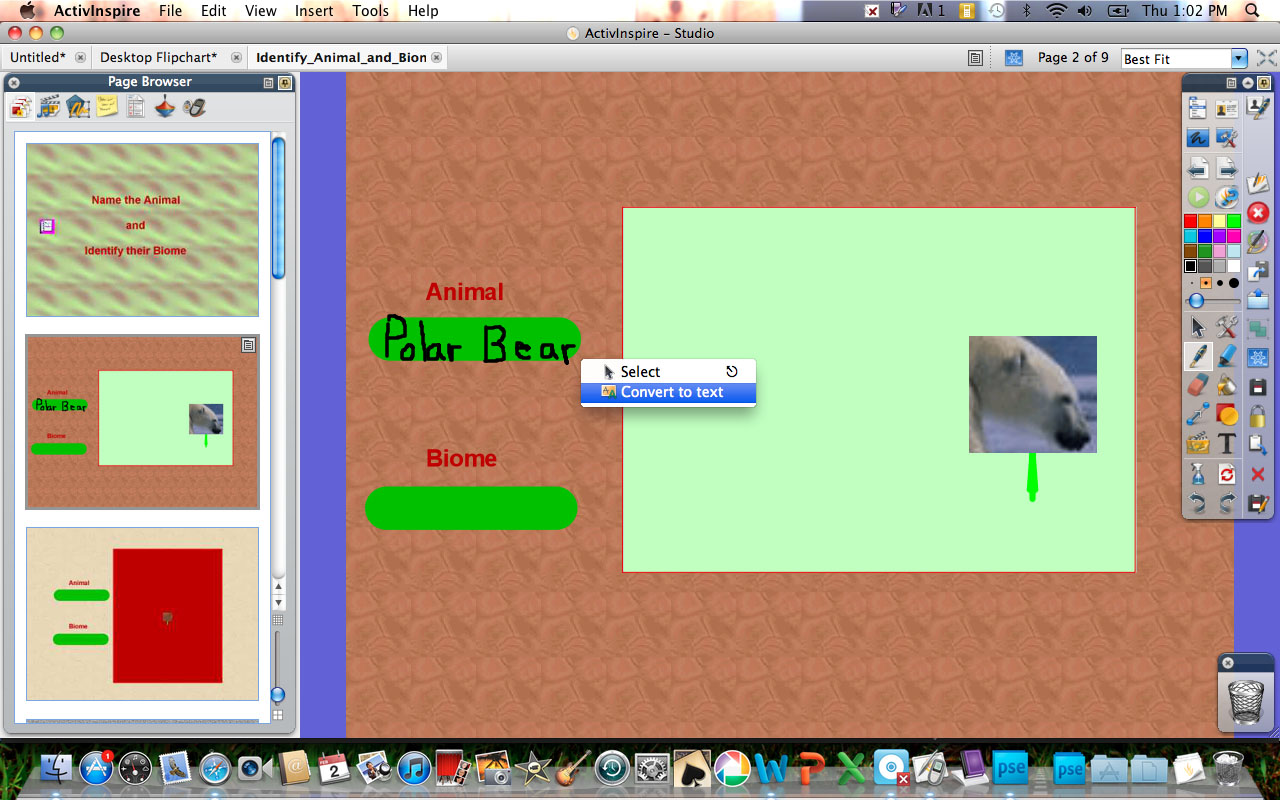Open the Tools menu
This screenshot has width=1280, height=800.
(370, 11)
